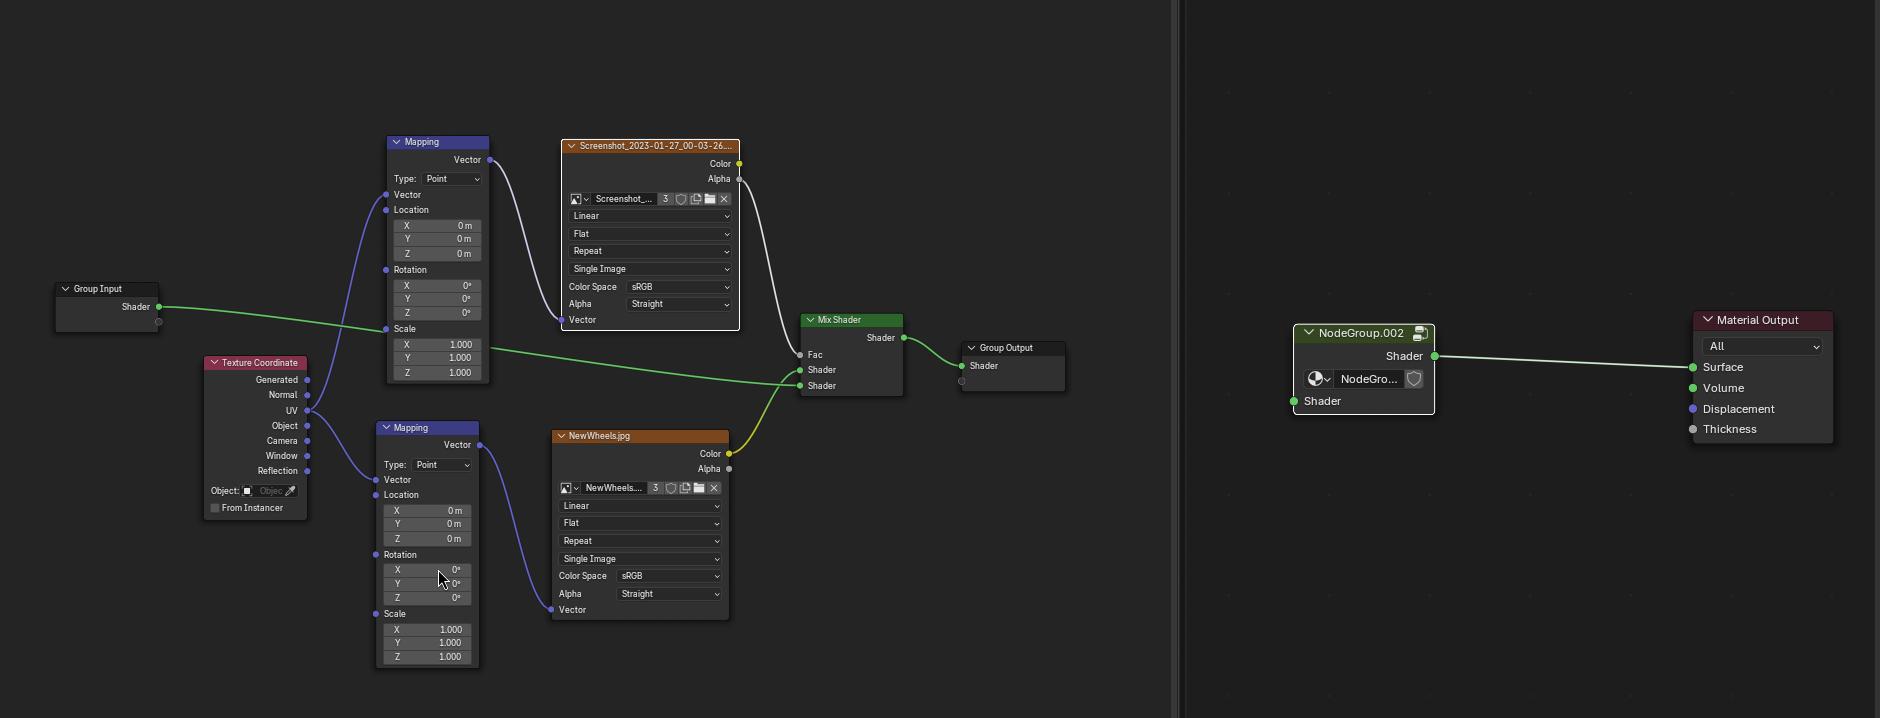Browse node trees in NodeGroup.002 node

pyautogui.click(x=1319, y=379)
